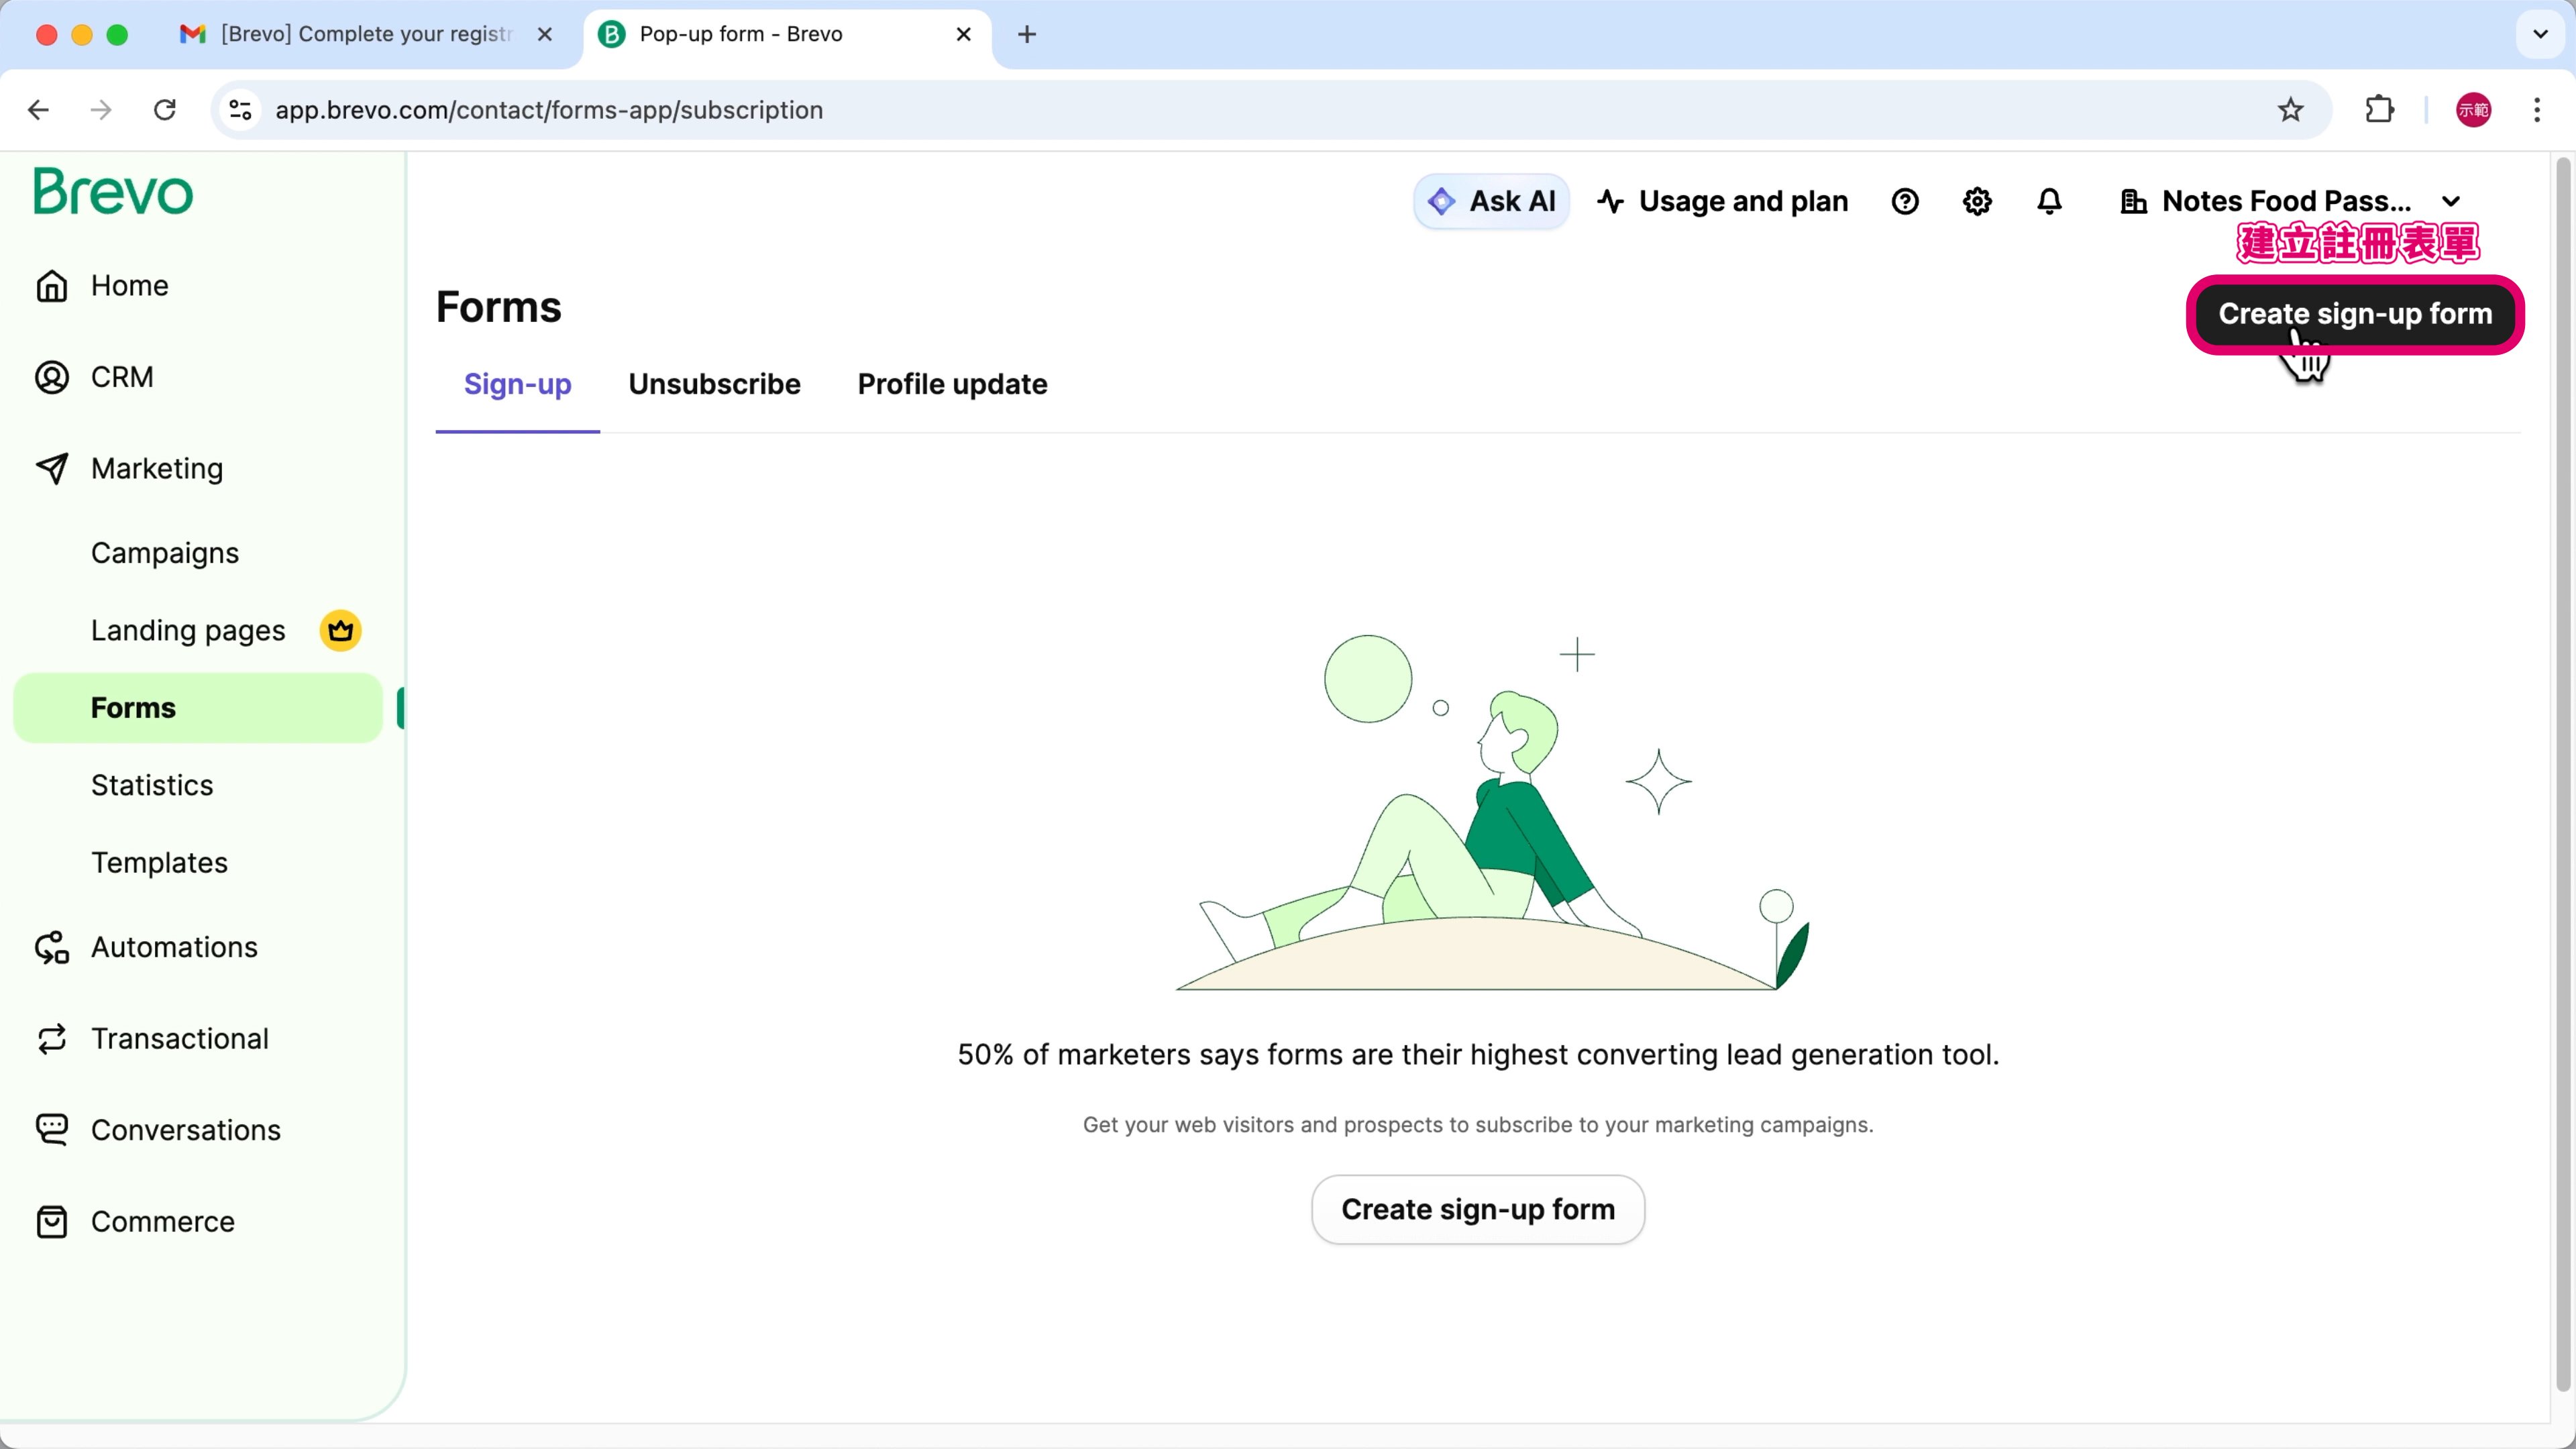Open Usage and plan
The width and height of the screenshot is (2576, 1449).
pyautogui.click(x=1723, y=201)
